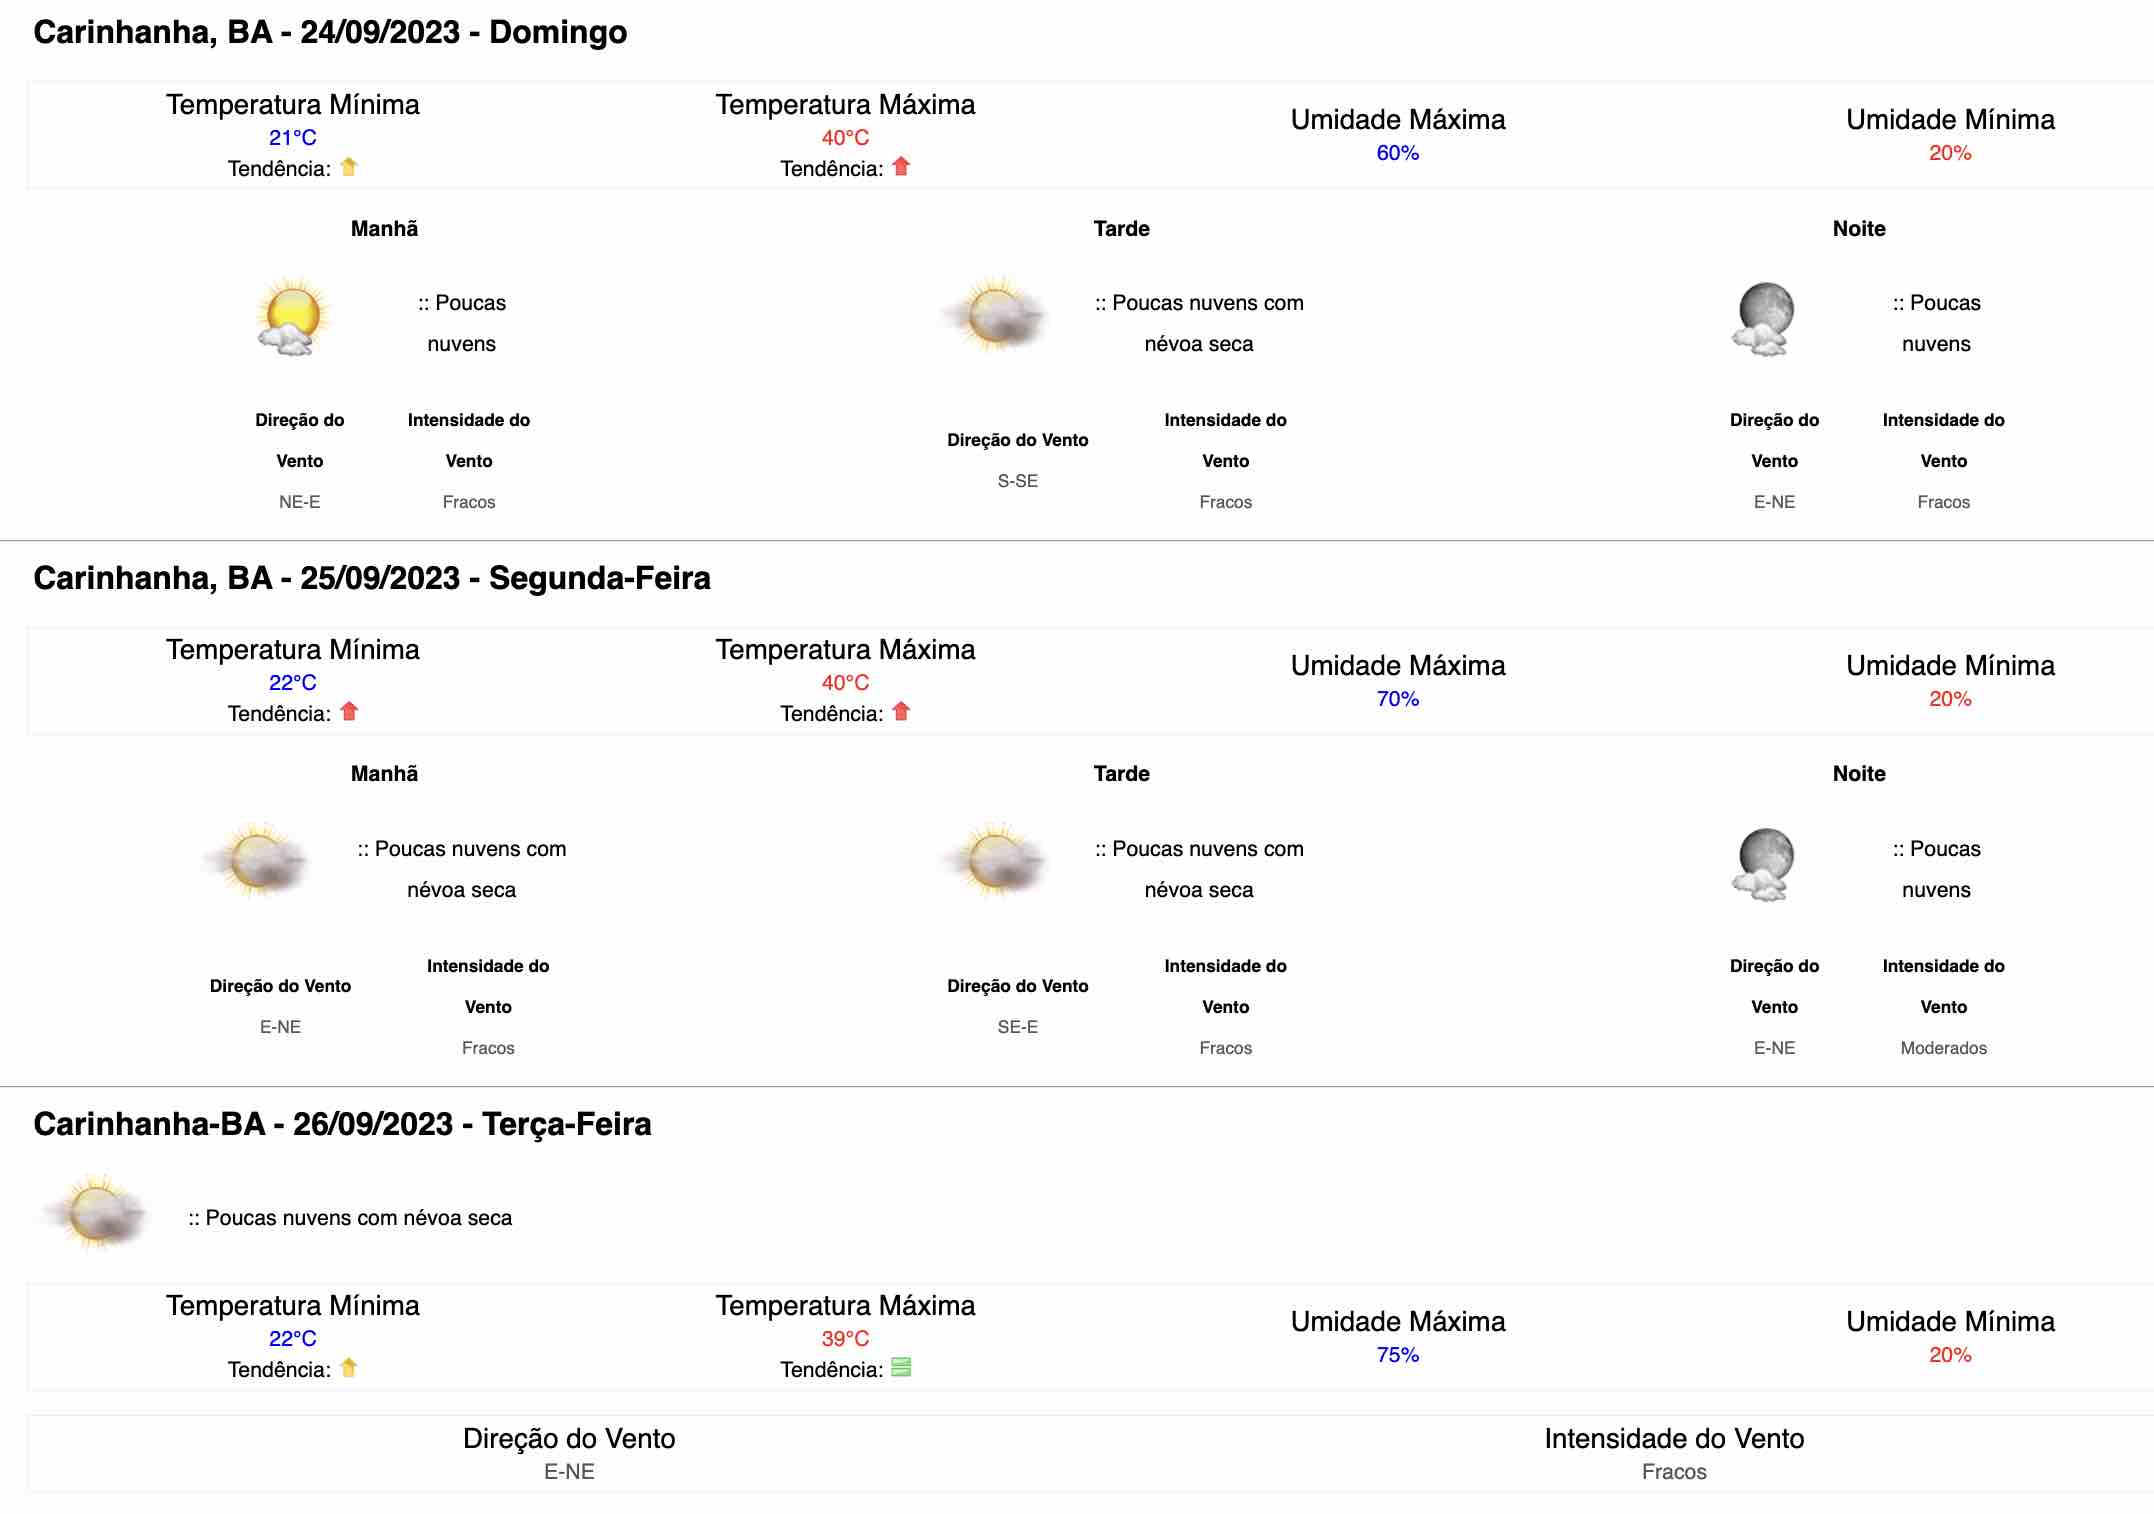
Task: Click the heading for 25/09/2023 Segunda-Feira
Action: point(372,578)
